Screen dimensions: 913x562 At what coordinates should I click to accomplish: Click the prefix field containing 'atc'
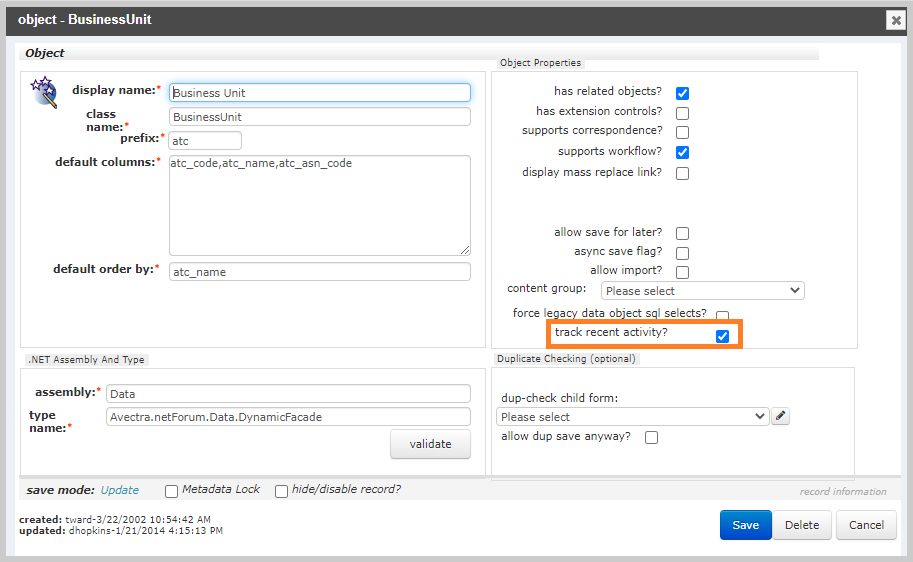tap(205, 140)
